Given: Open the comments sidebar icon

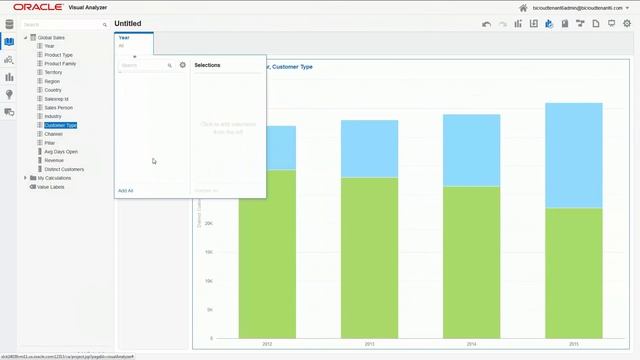Looking at the screenshot, I should click(9, 112).
